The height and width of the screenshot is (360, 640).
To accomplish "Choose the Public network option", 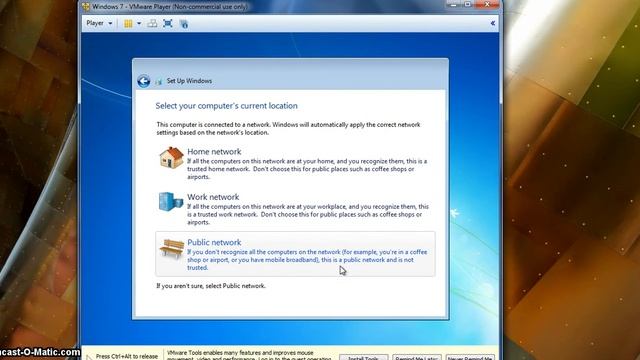I will pyautogui.click(x=295, y=254).
